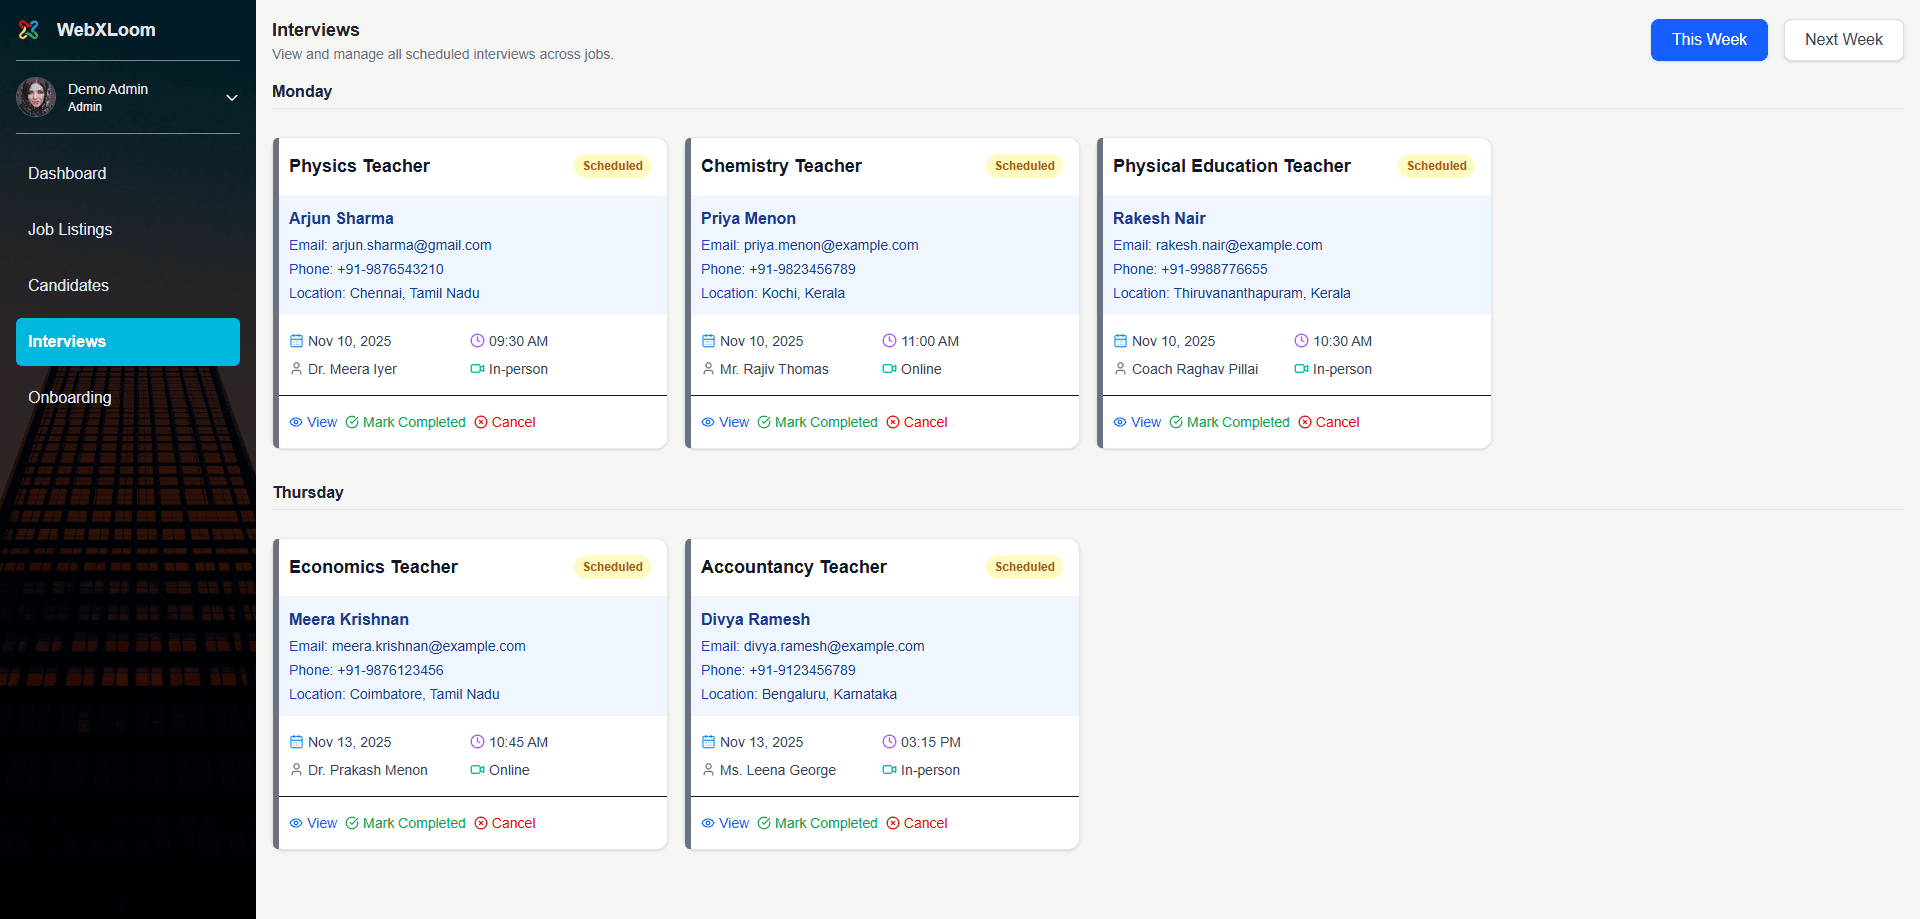Click the WebXLoom logo icon
Screen dimensions: 1920x919
tap(29, 30)
